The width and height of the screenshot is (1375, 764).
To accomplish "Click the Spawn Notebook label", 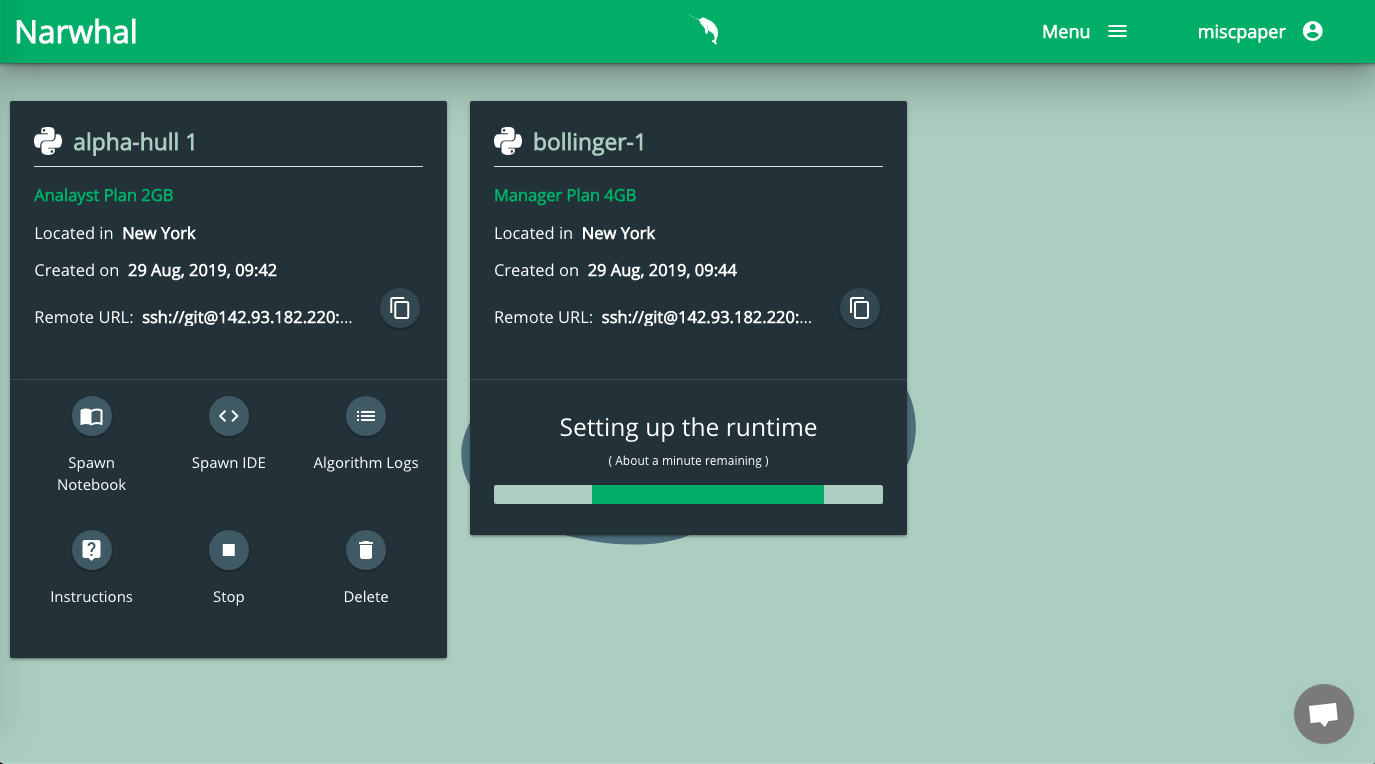I will pos(91,474).
